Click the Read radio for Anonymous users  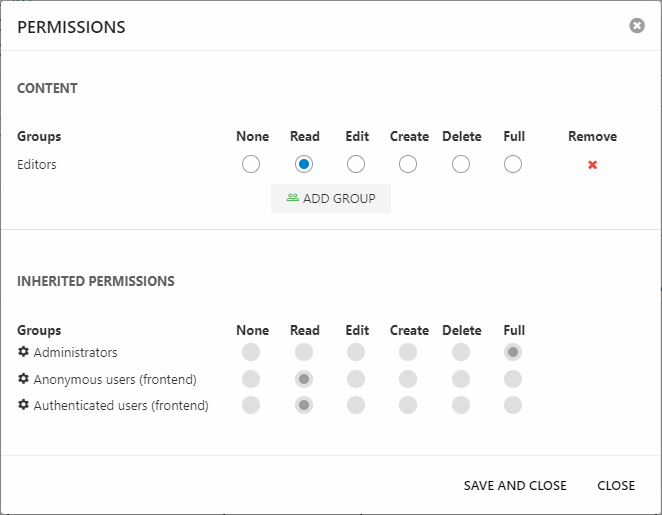tap(304, 378)
